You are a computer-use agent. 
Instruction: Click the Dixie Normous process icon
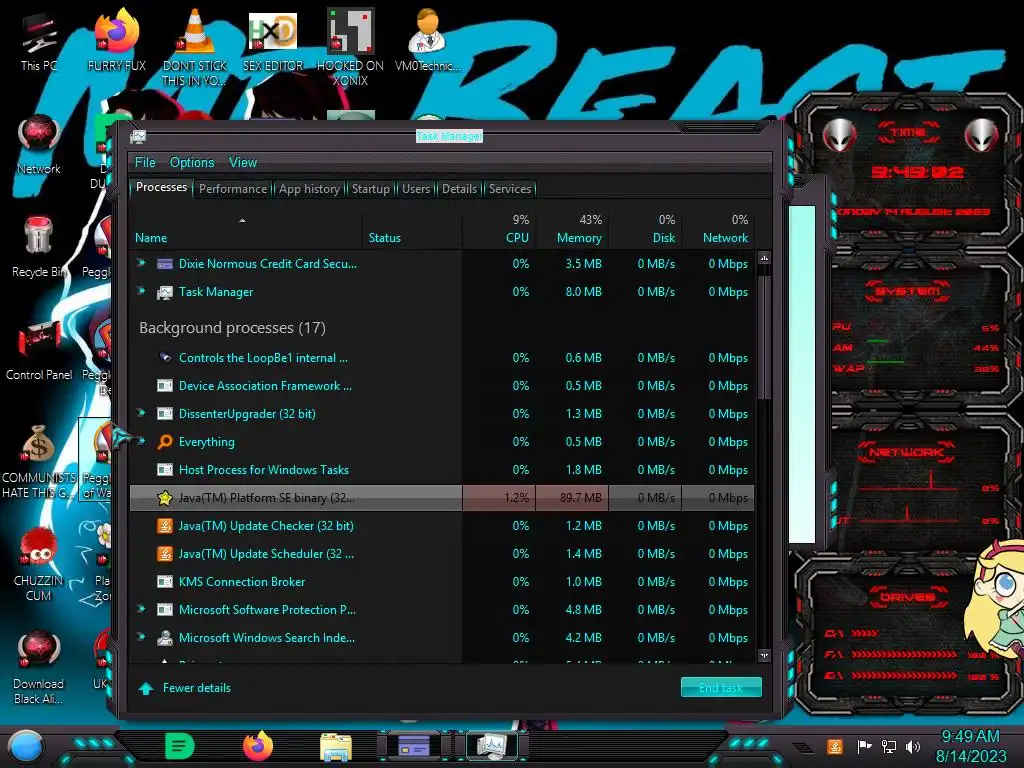[165, 264]
